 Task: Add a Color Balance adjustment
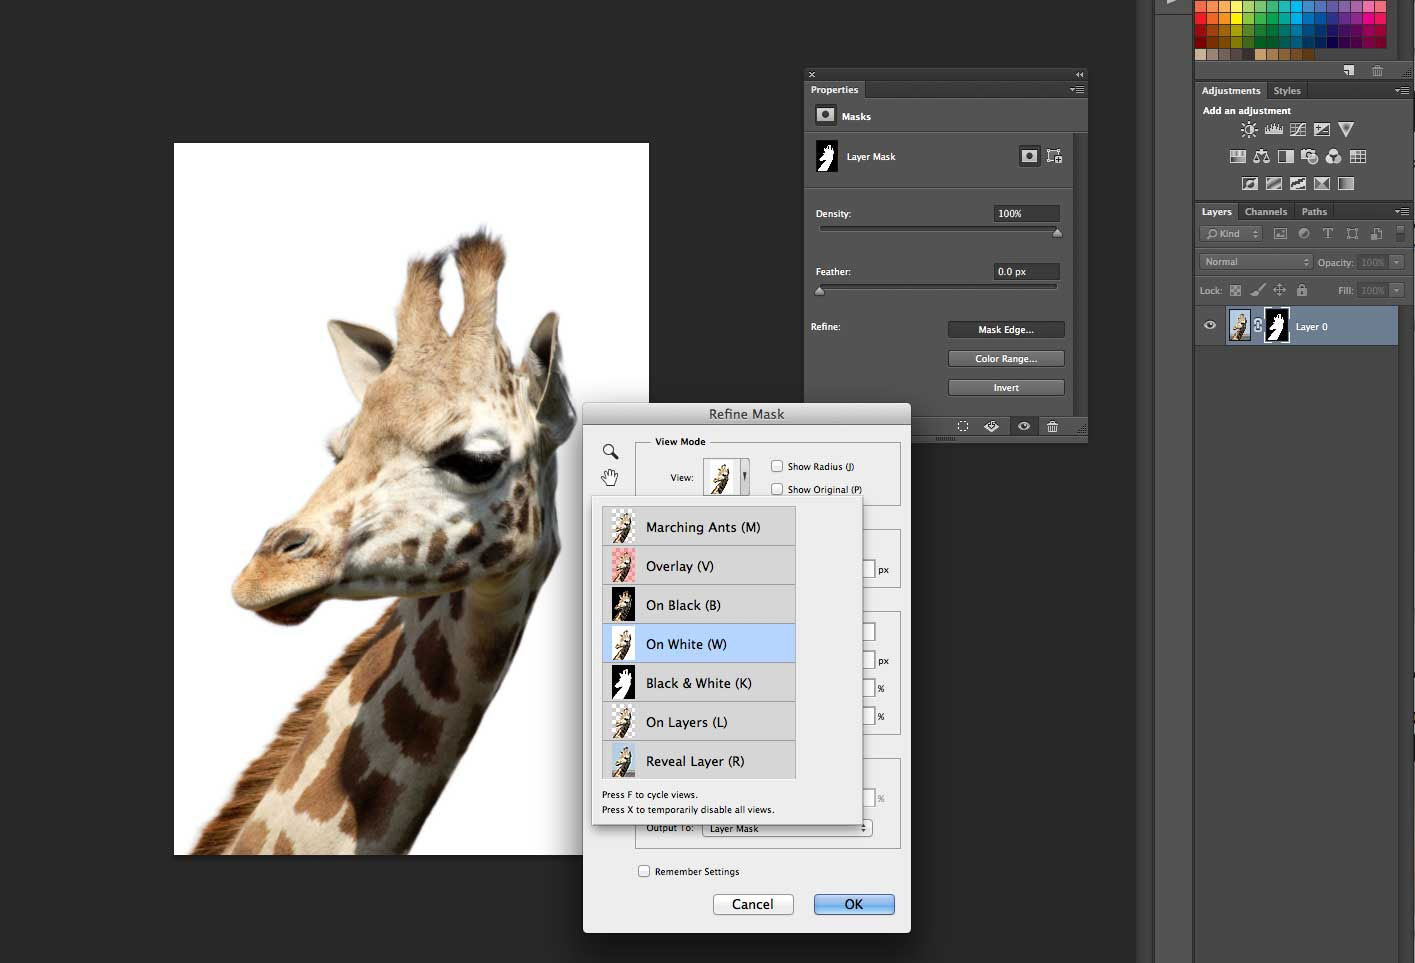[x=1262, y=157]
